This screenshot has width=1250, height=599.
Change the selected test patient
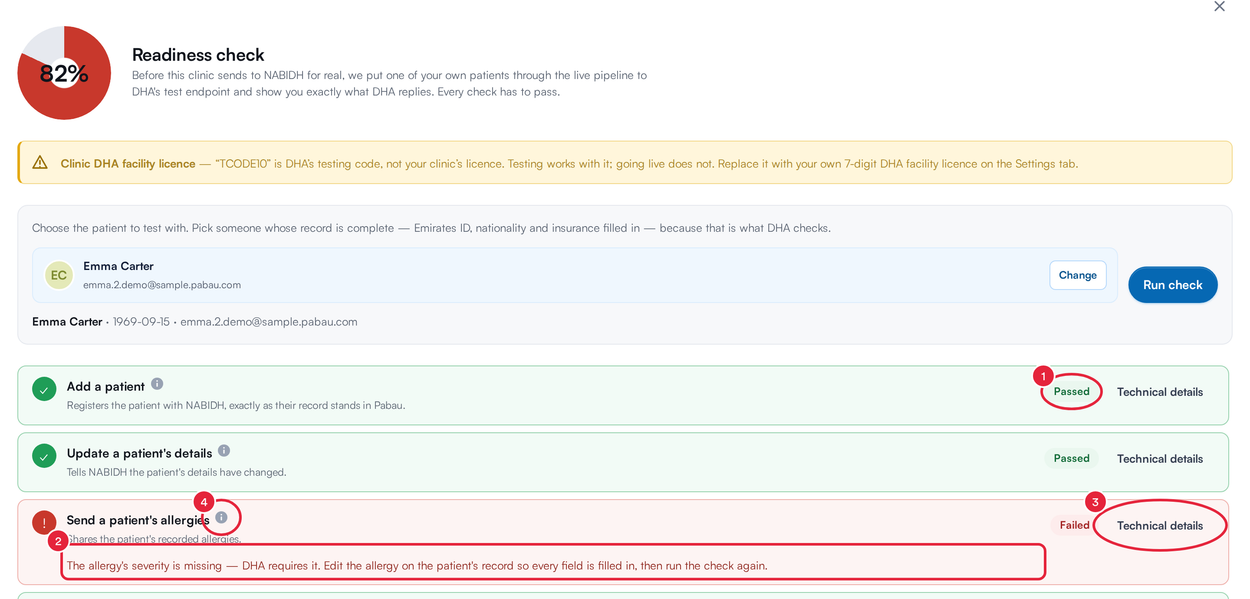click(1078, 275)
